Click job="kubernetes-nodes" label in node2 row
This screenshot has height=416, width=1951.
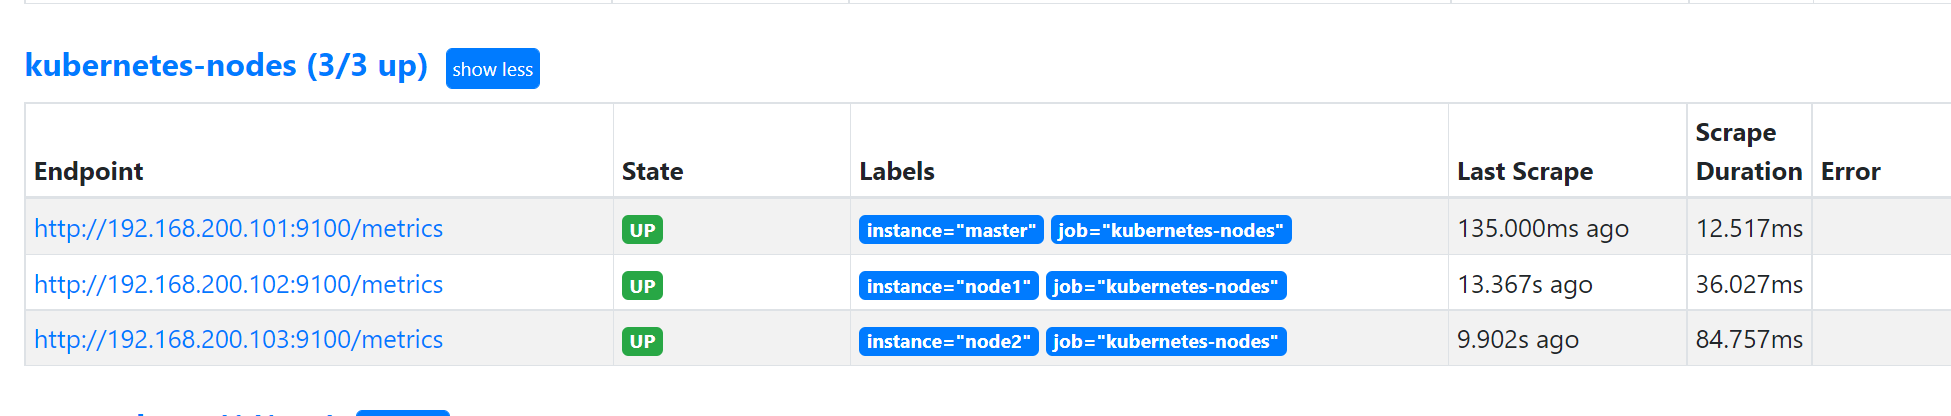pyautogui.click(x=1166, y=341)
